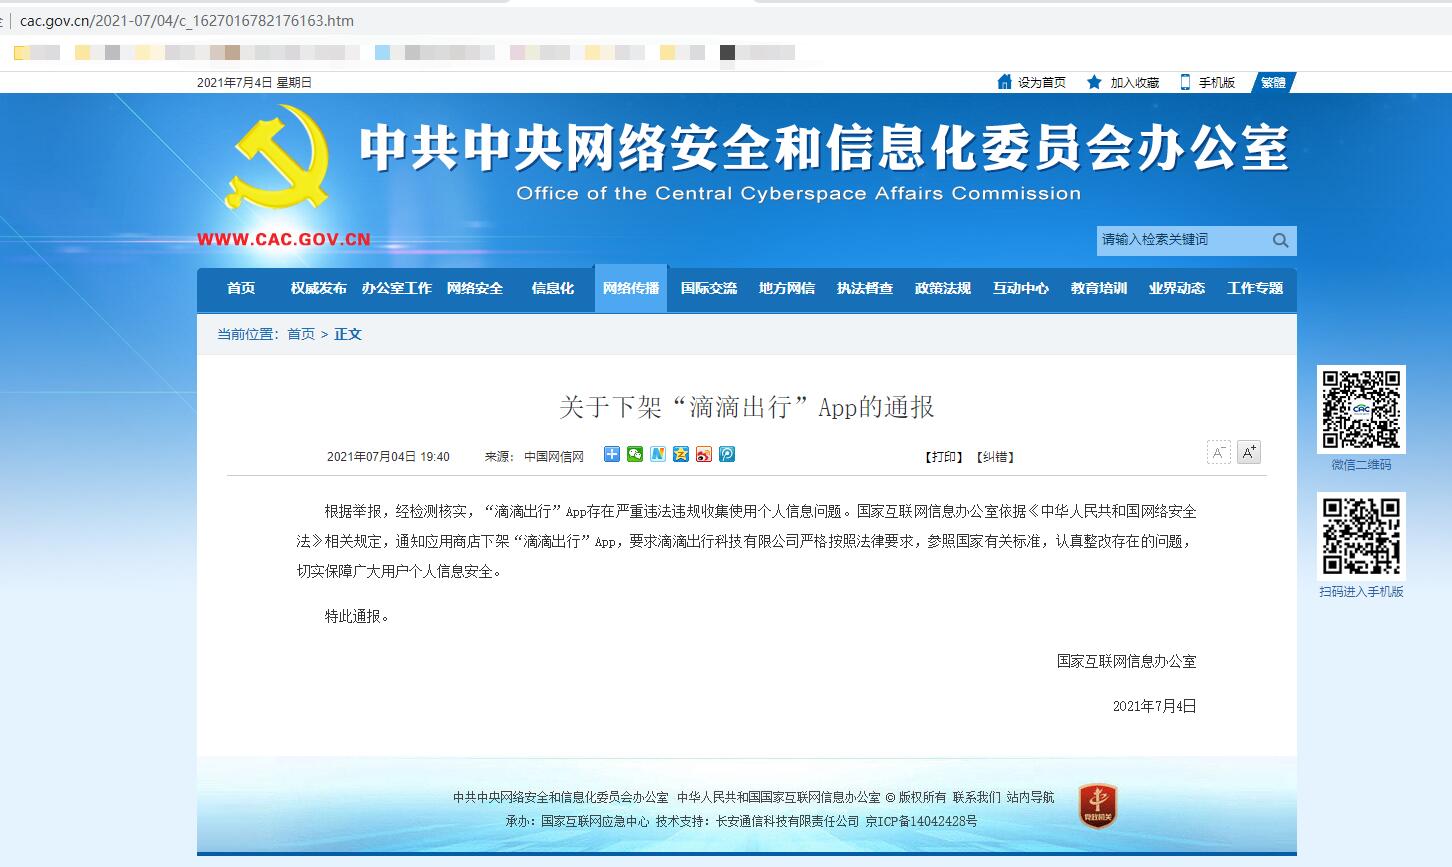Click the search magnifier icon
This screenshot has width=1452, height=867.
[x=1280, y=240]
